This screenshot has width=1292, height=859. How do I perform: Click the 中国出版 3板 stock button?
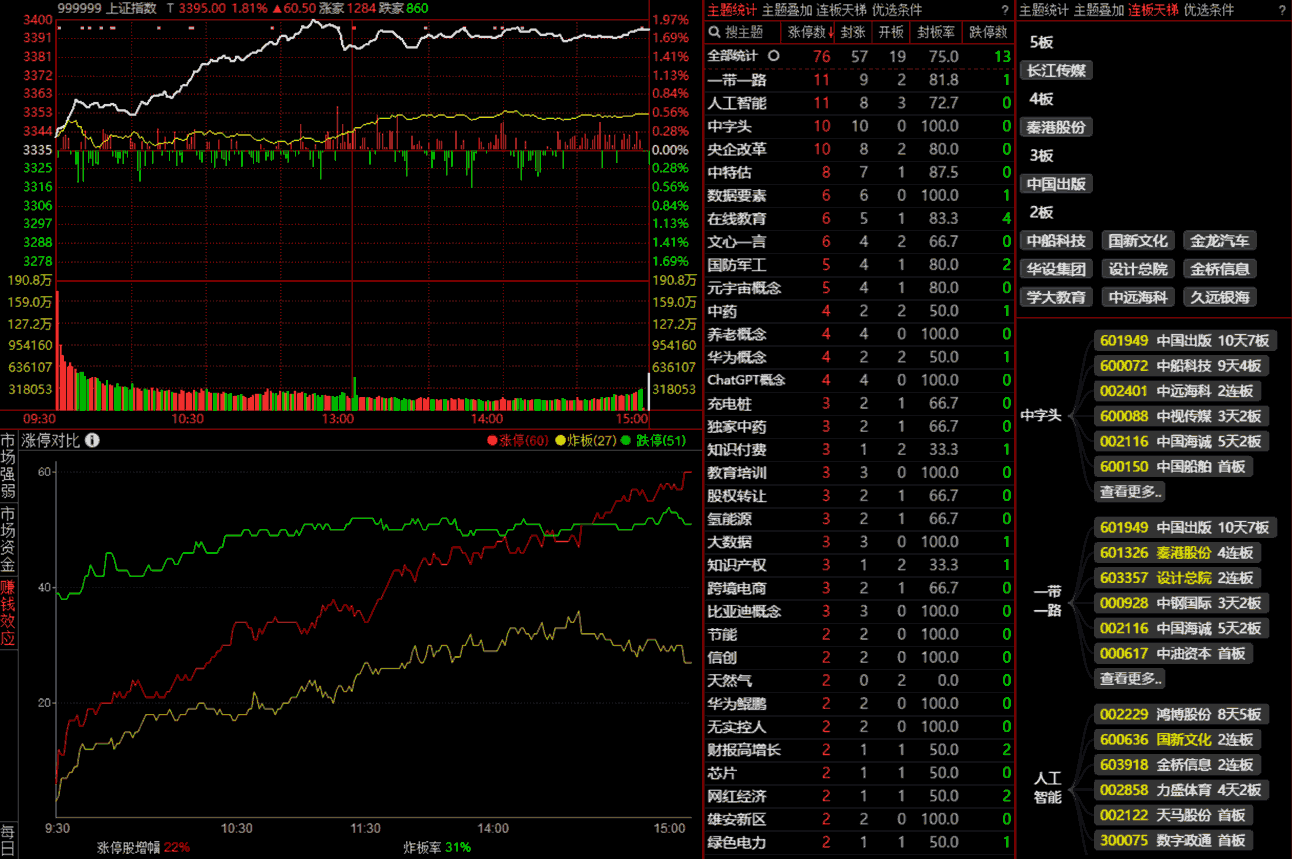pos(1057,184)
